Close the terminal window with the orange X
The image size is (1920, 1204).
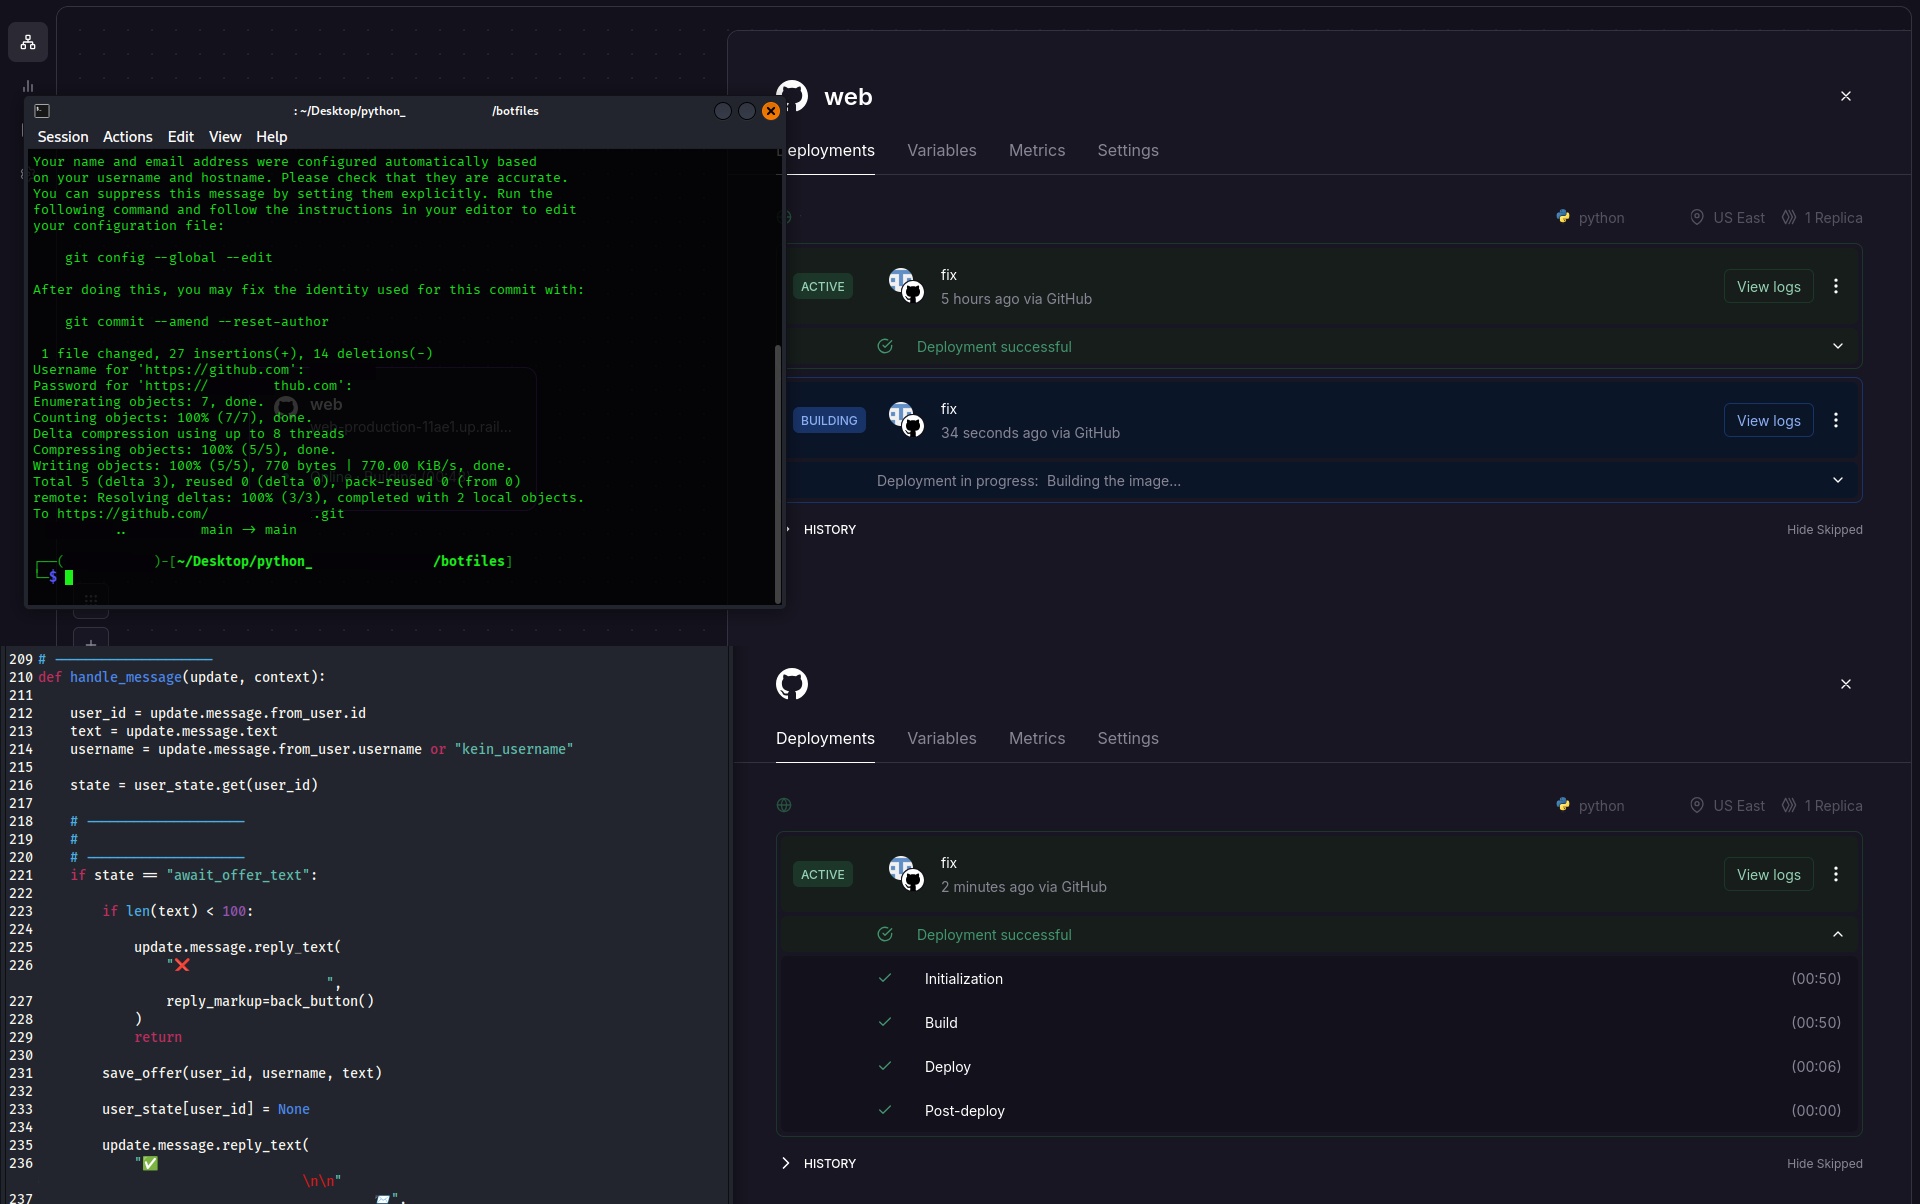771,111
